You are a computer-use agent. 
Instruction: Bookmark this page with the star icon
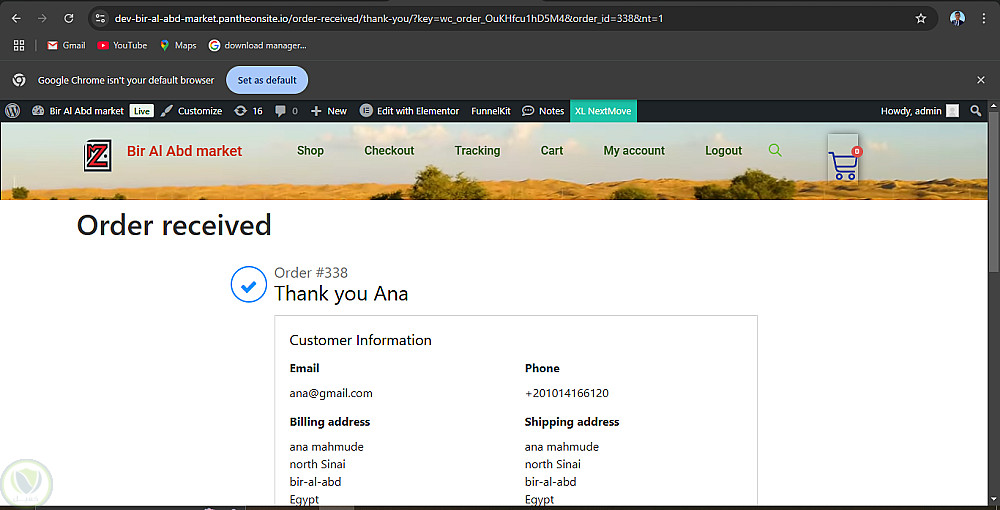tap(920, 18)
